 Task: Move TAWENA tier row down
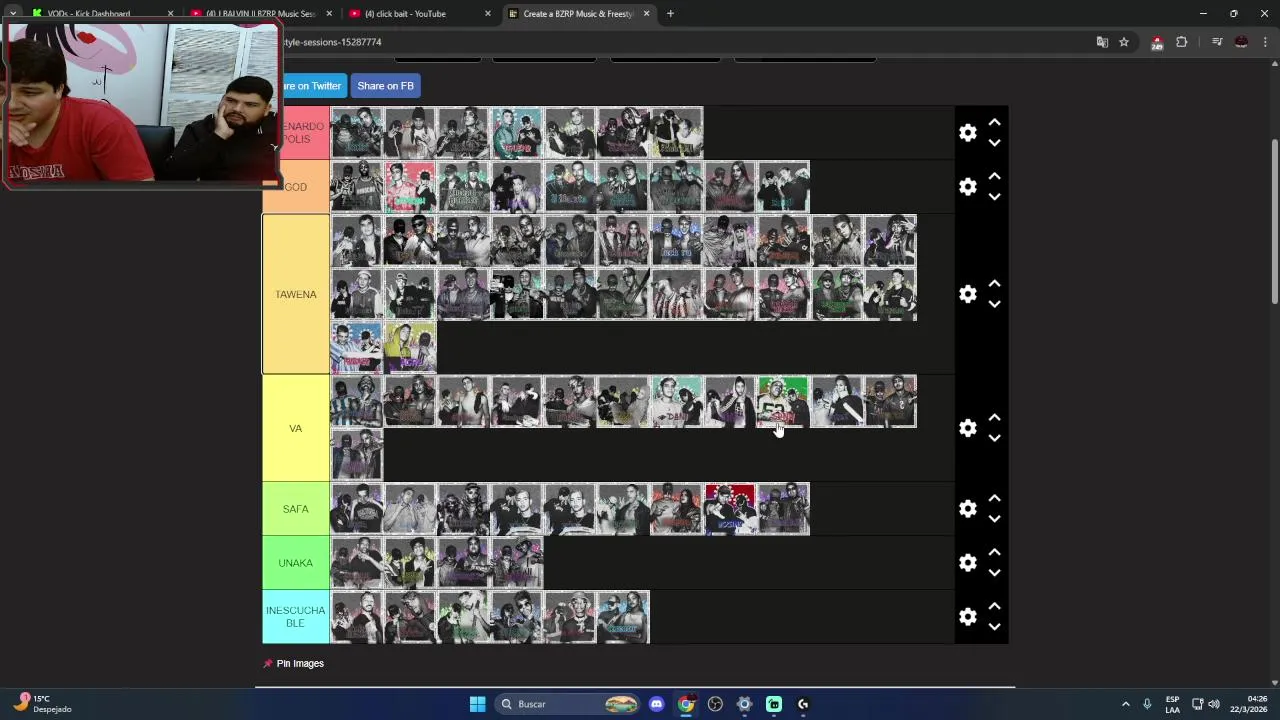[x=994, y=304]
